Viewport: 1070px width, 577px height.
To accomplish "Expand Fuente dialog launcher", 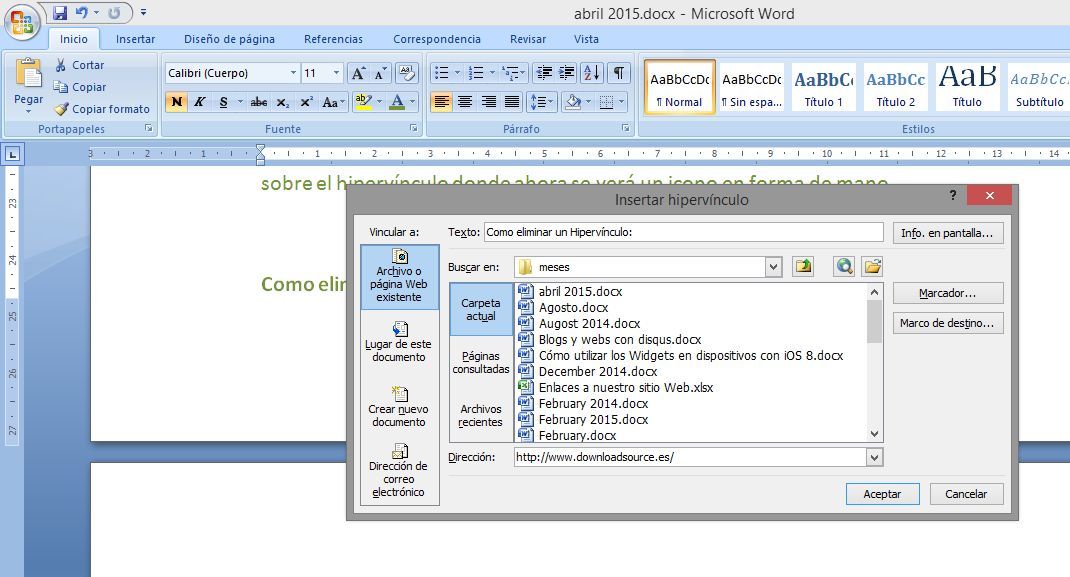I will (x=413, y=128).
